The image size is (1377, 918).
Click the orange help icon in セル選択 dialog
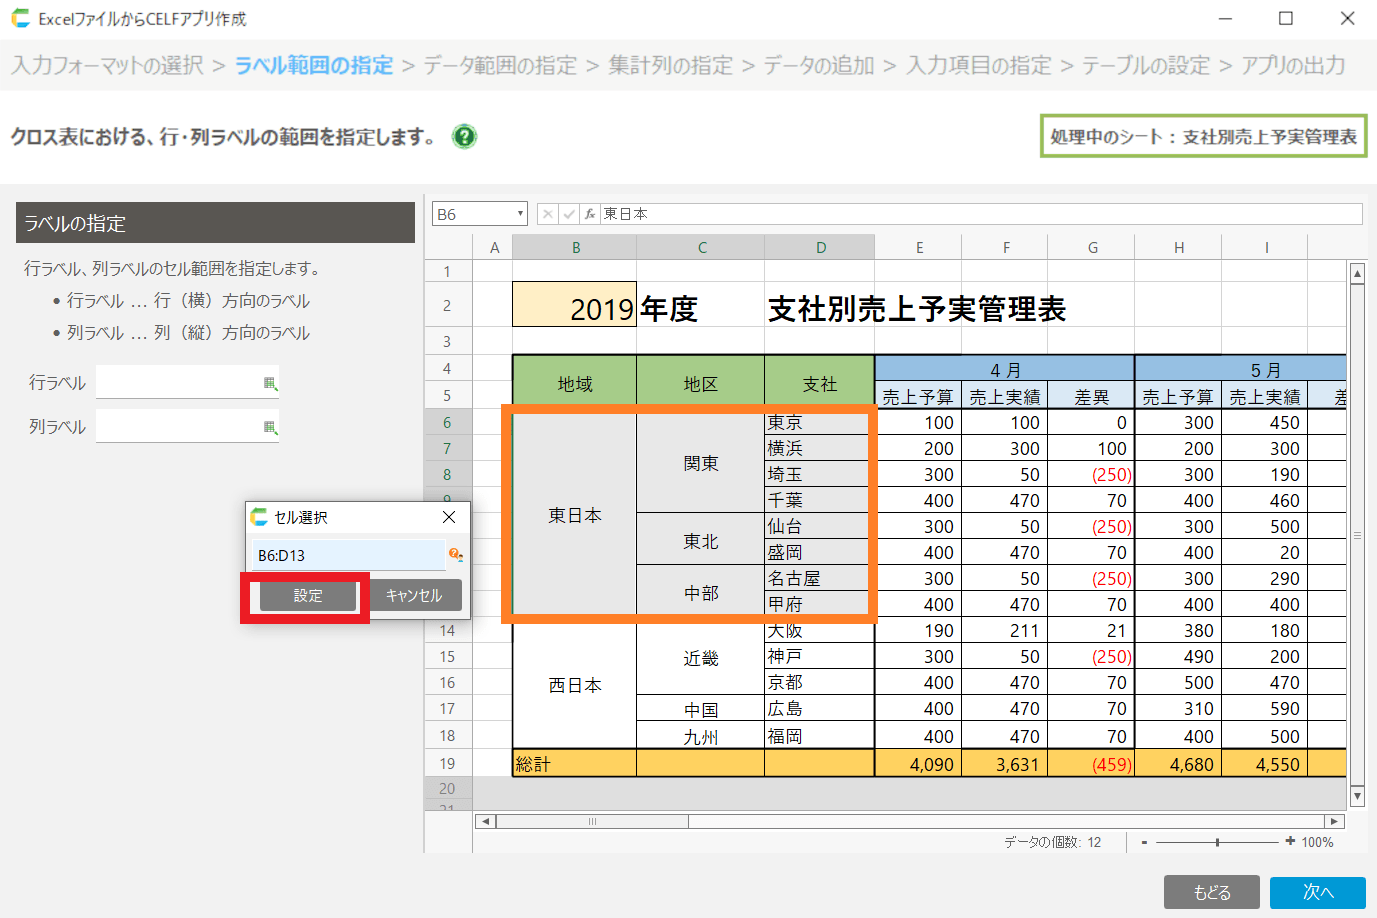click(455, 555)
